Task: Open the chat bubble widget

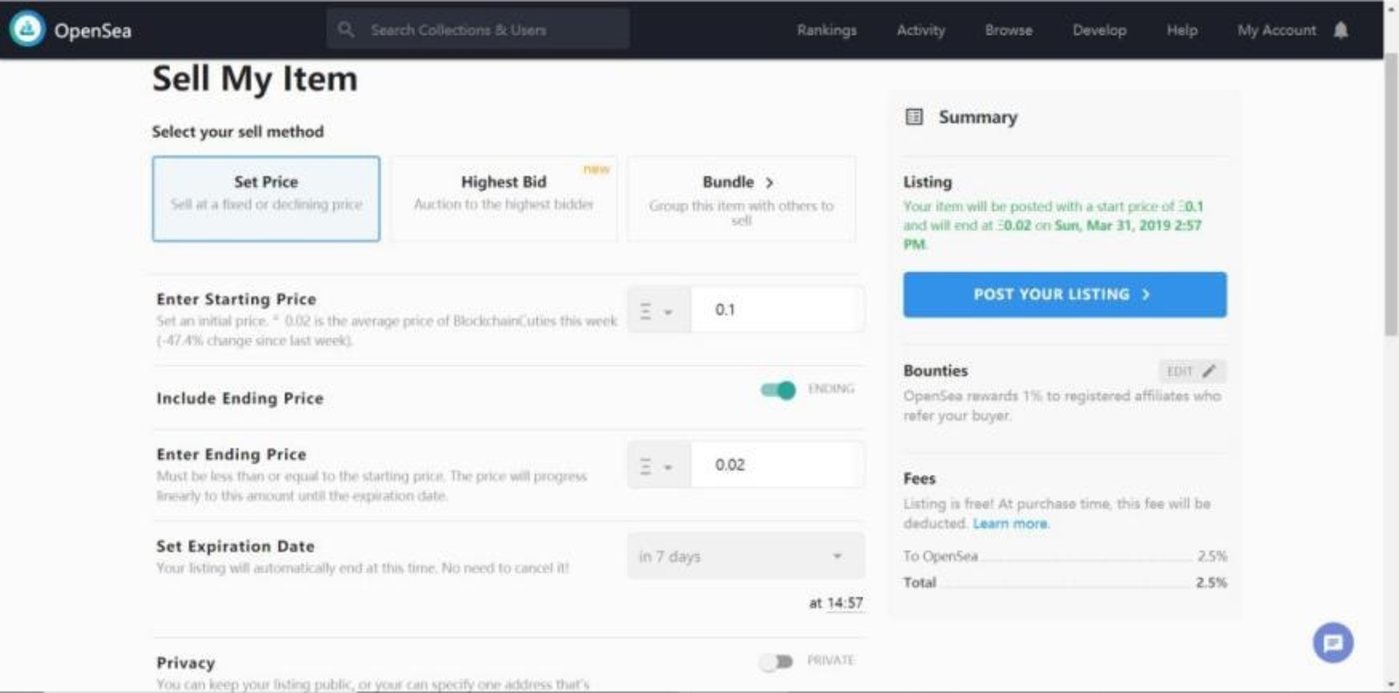Action: [1333, 643]
